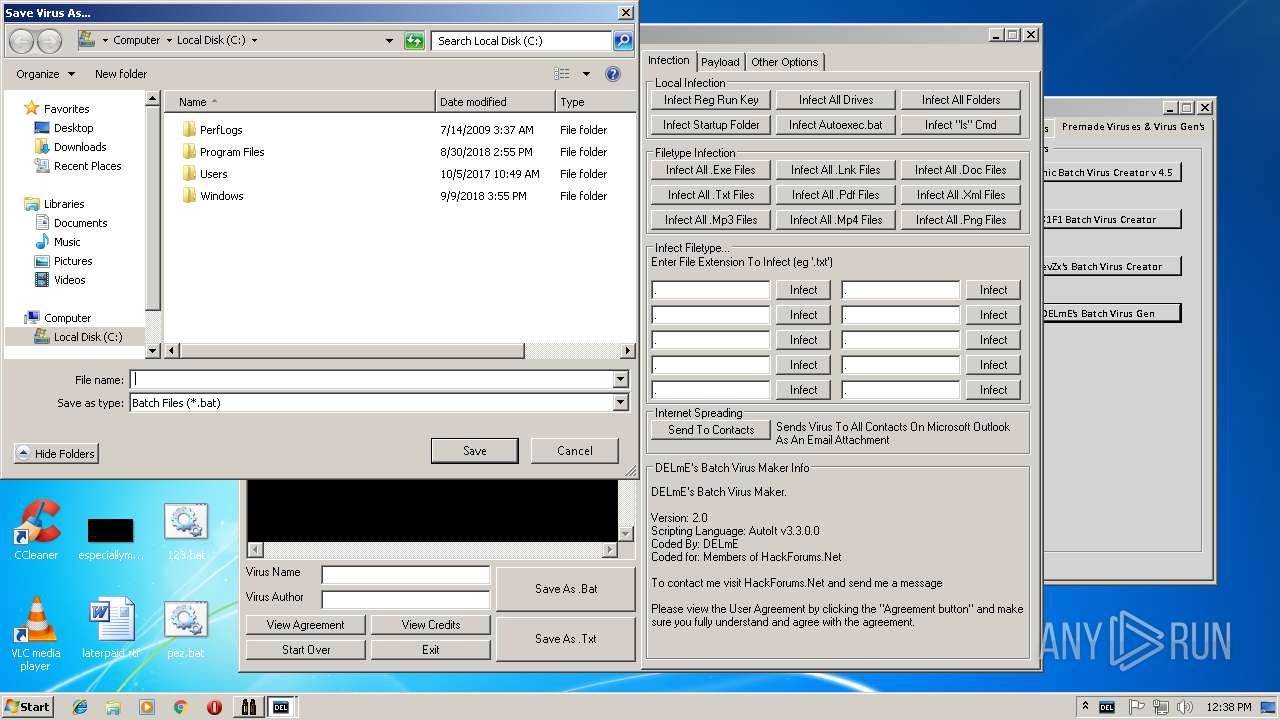
Task: Click the clock showing 12:38 PM
Action: tap(1228, 707)
